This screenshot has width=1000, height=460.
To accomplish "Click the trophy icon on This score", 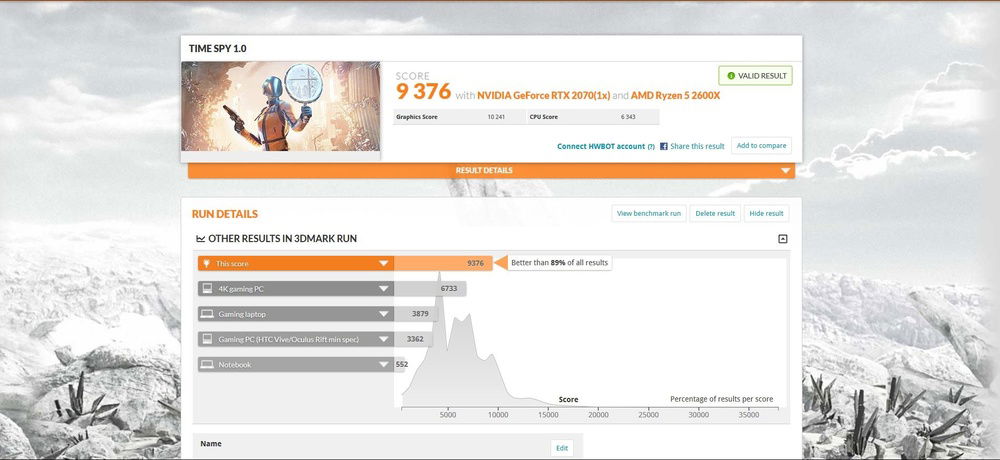I will 207,263.
